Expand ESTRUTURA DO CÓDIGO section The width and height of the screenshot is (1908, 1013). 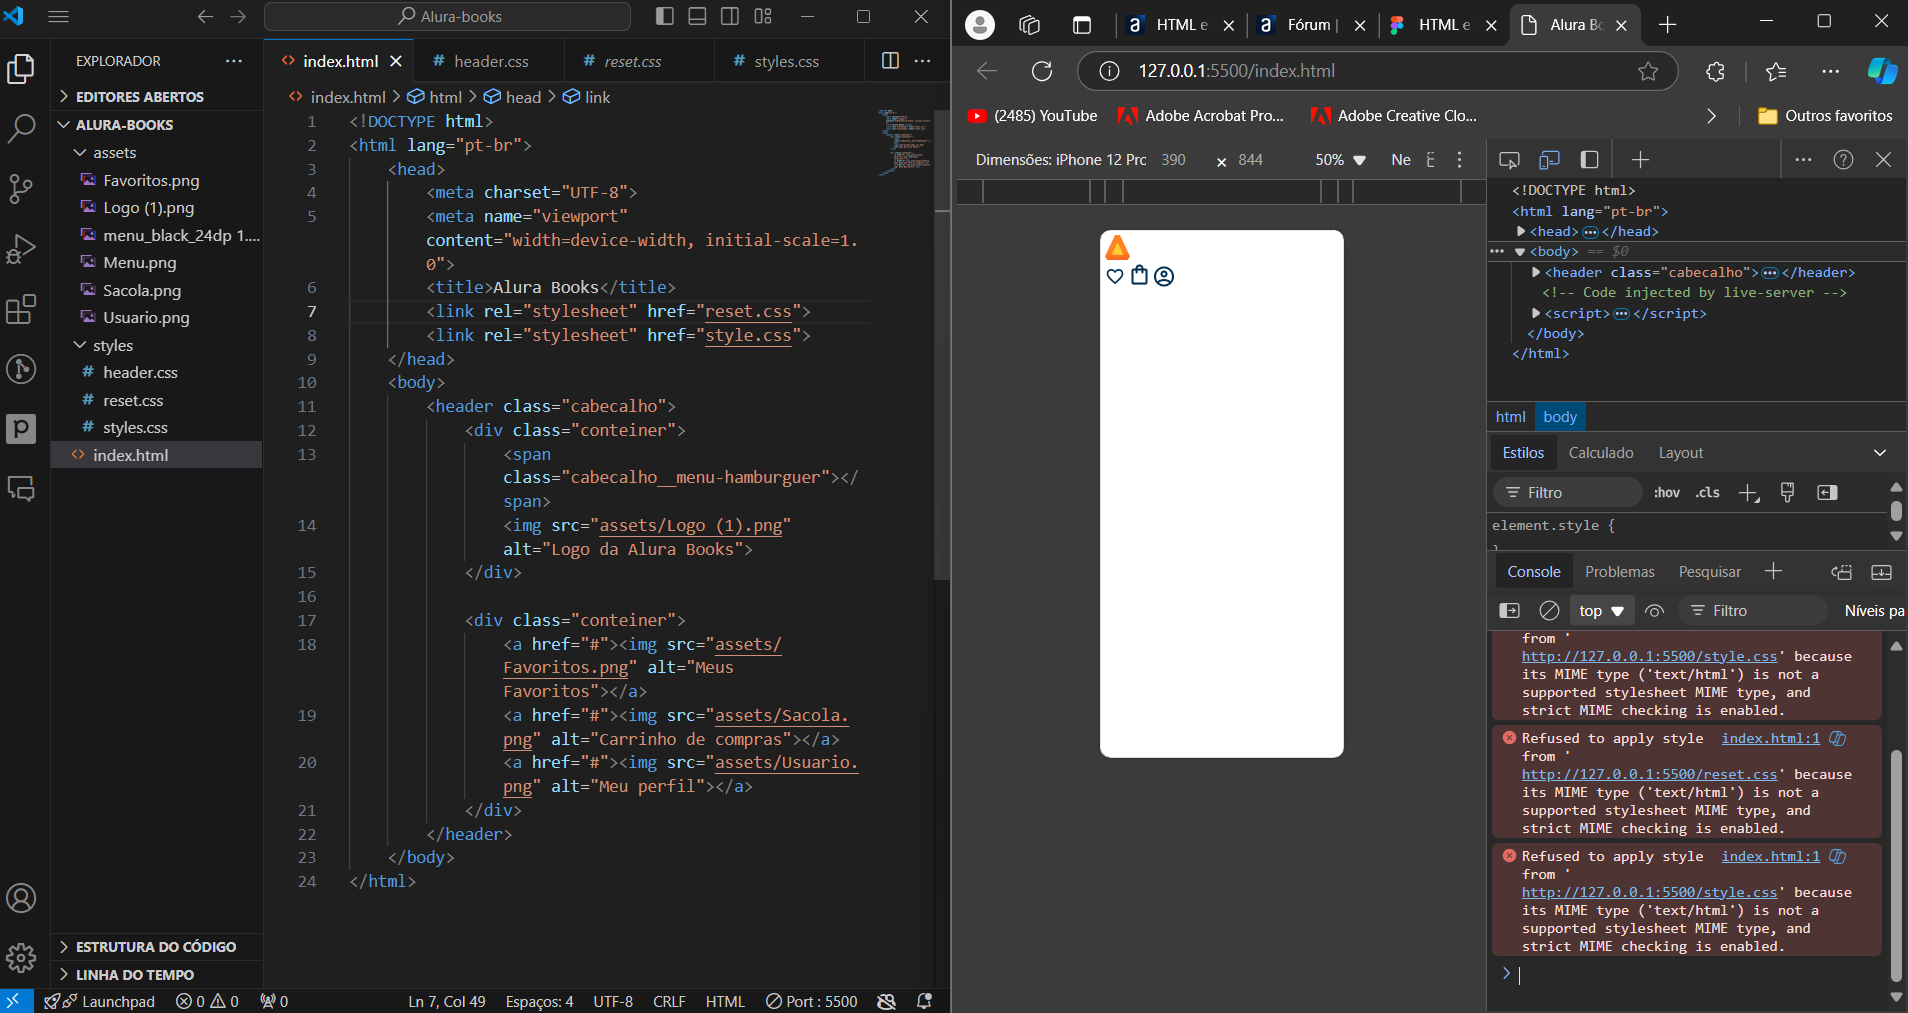(156, 947)
